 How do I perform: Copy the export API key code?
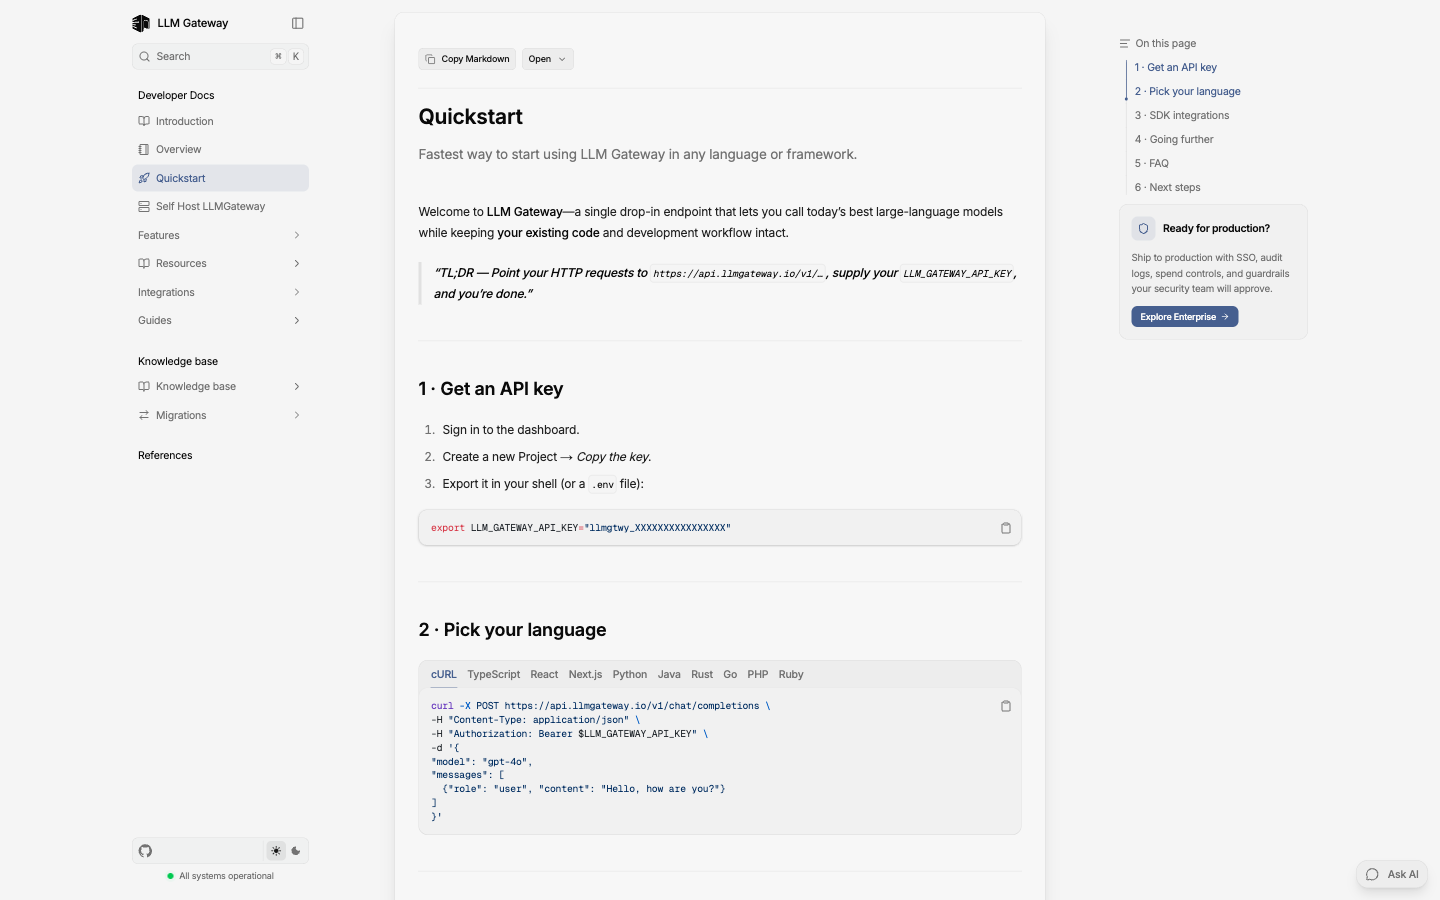1006,528
